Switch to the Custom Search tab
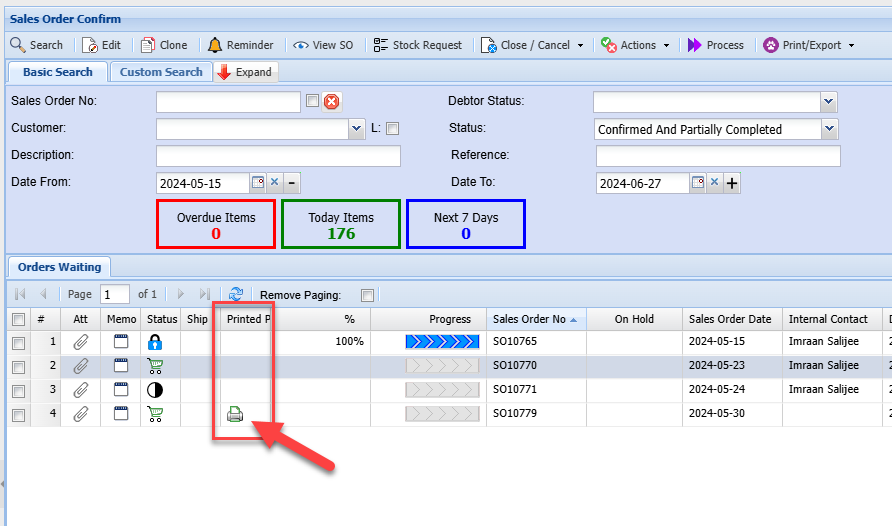 pyautogui.click(x=161, y=72)
